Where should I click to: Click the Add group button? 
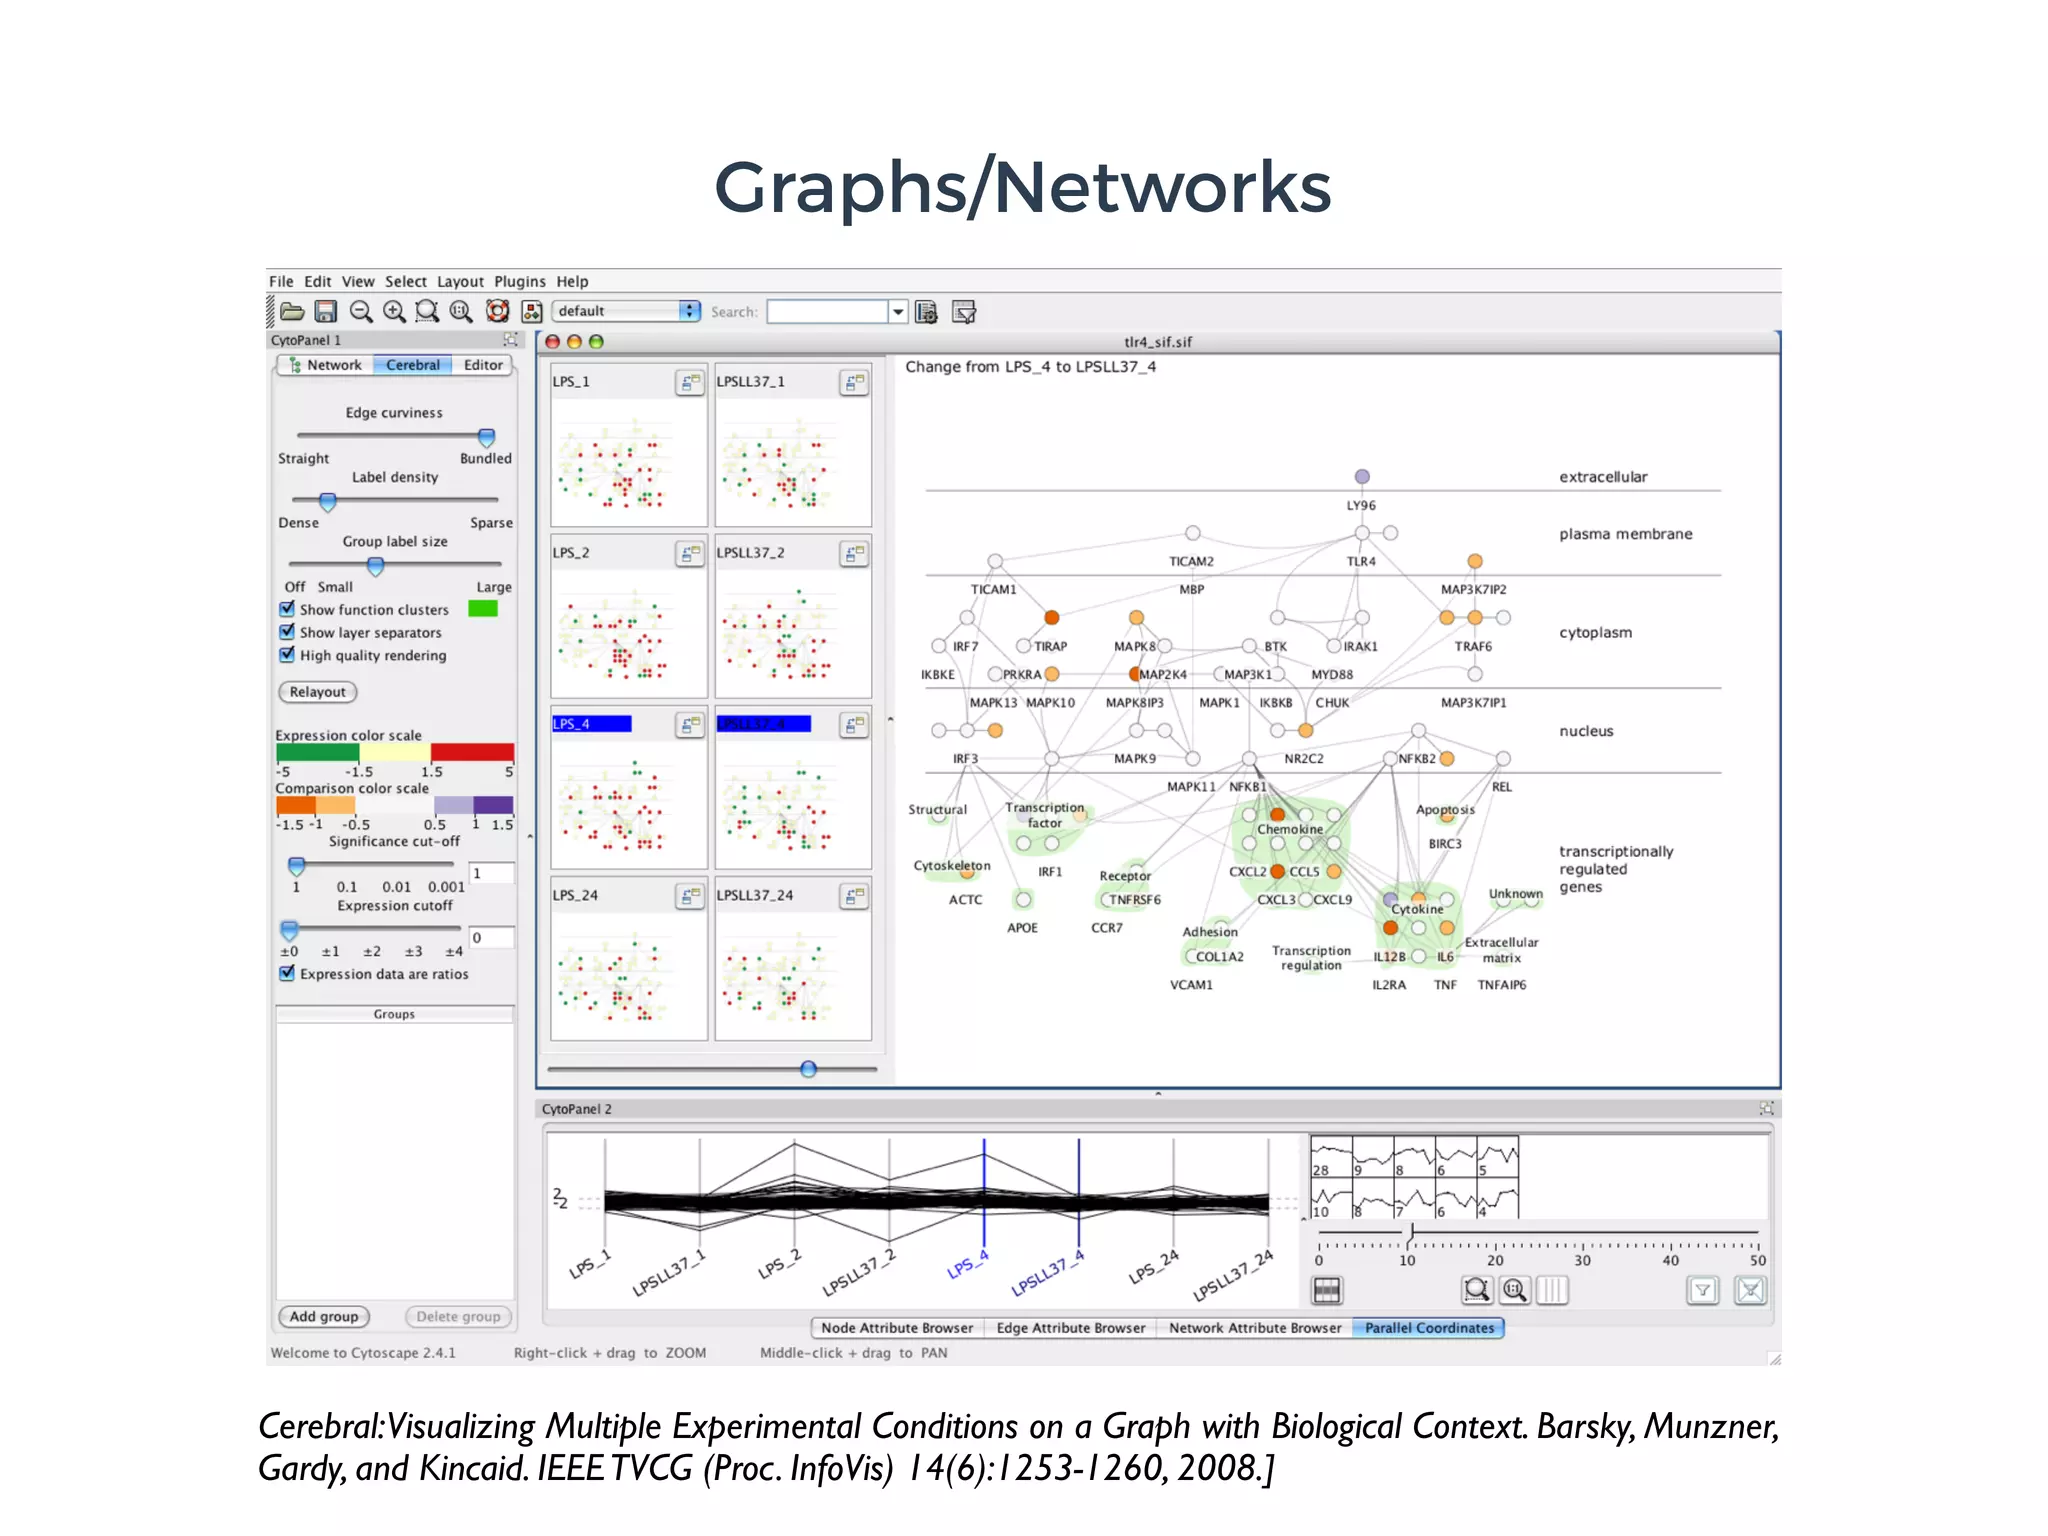click(x=324, y=1317)
